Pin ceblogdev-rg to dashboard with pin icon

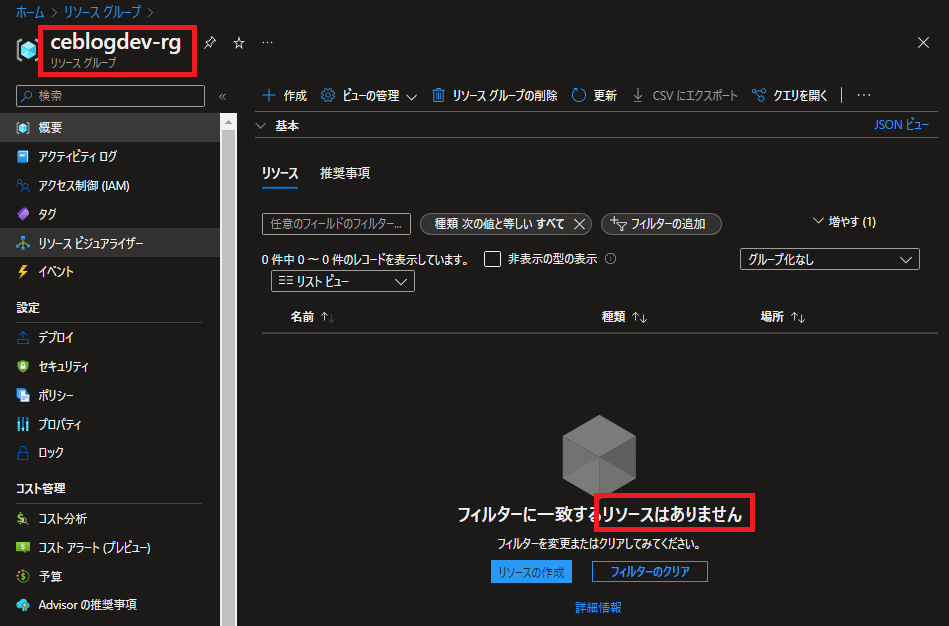pos(210,43)
